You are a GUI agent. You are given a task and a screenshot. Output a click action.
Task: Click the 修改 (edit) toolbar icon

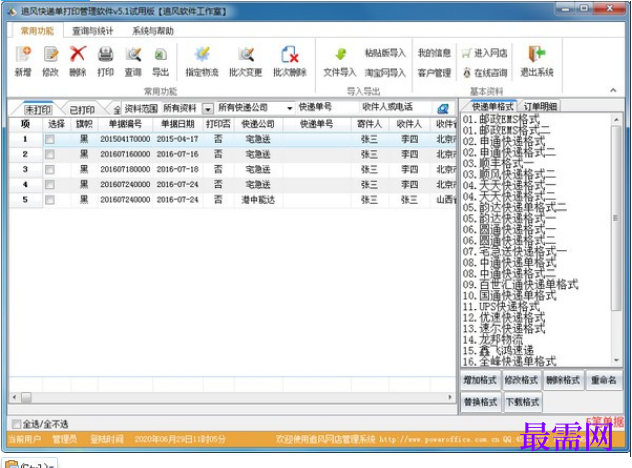pos(51,54)
